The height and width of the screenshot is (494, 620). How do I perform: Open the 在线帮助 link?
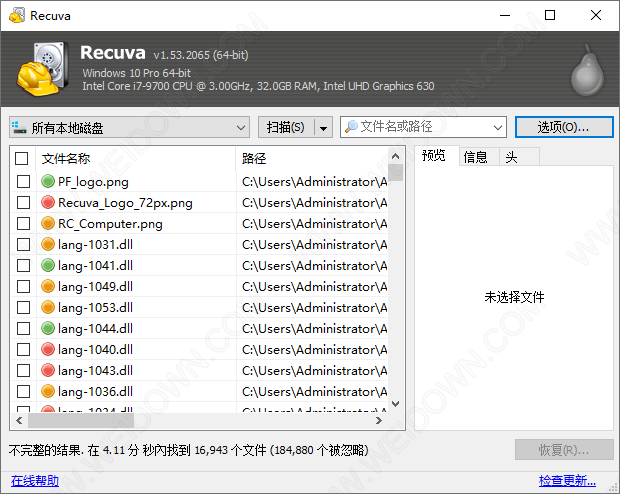pos(34,481)
